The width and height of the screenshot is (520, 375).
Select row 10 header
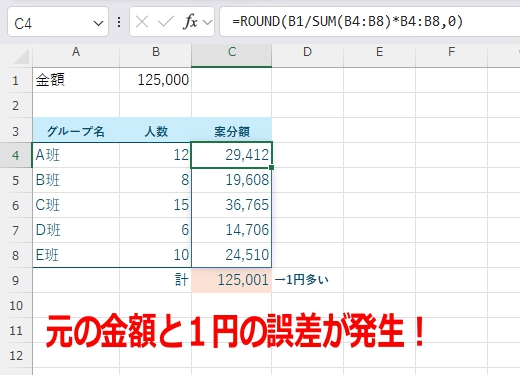[16, 305]
